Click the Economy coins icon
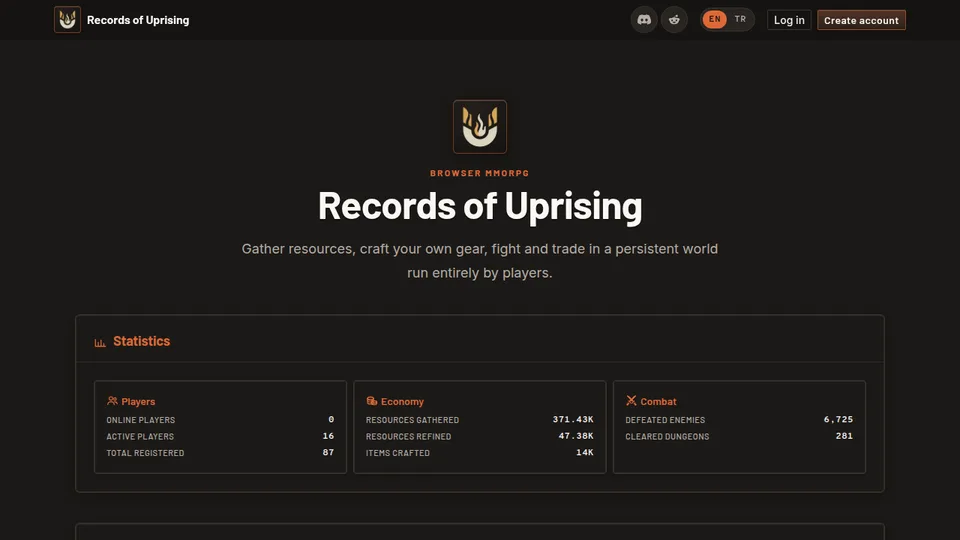This screenshot has width=960, height=540. click(x=372, y=401)
